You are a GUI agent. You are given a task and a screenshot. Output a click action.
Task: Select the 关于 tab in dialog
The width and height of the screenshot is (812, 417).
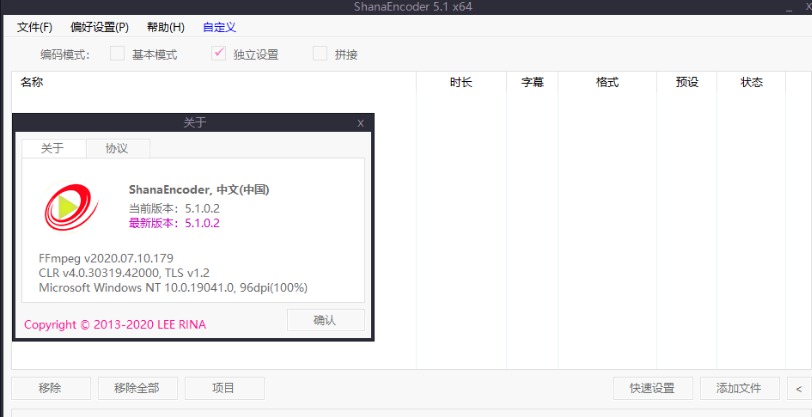(53, 149)
